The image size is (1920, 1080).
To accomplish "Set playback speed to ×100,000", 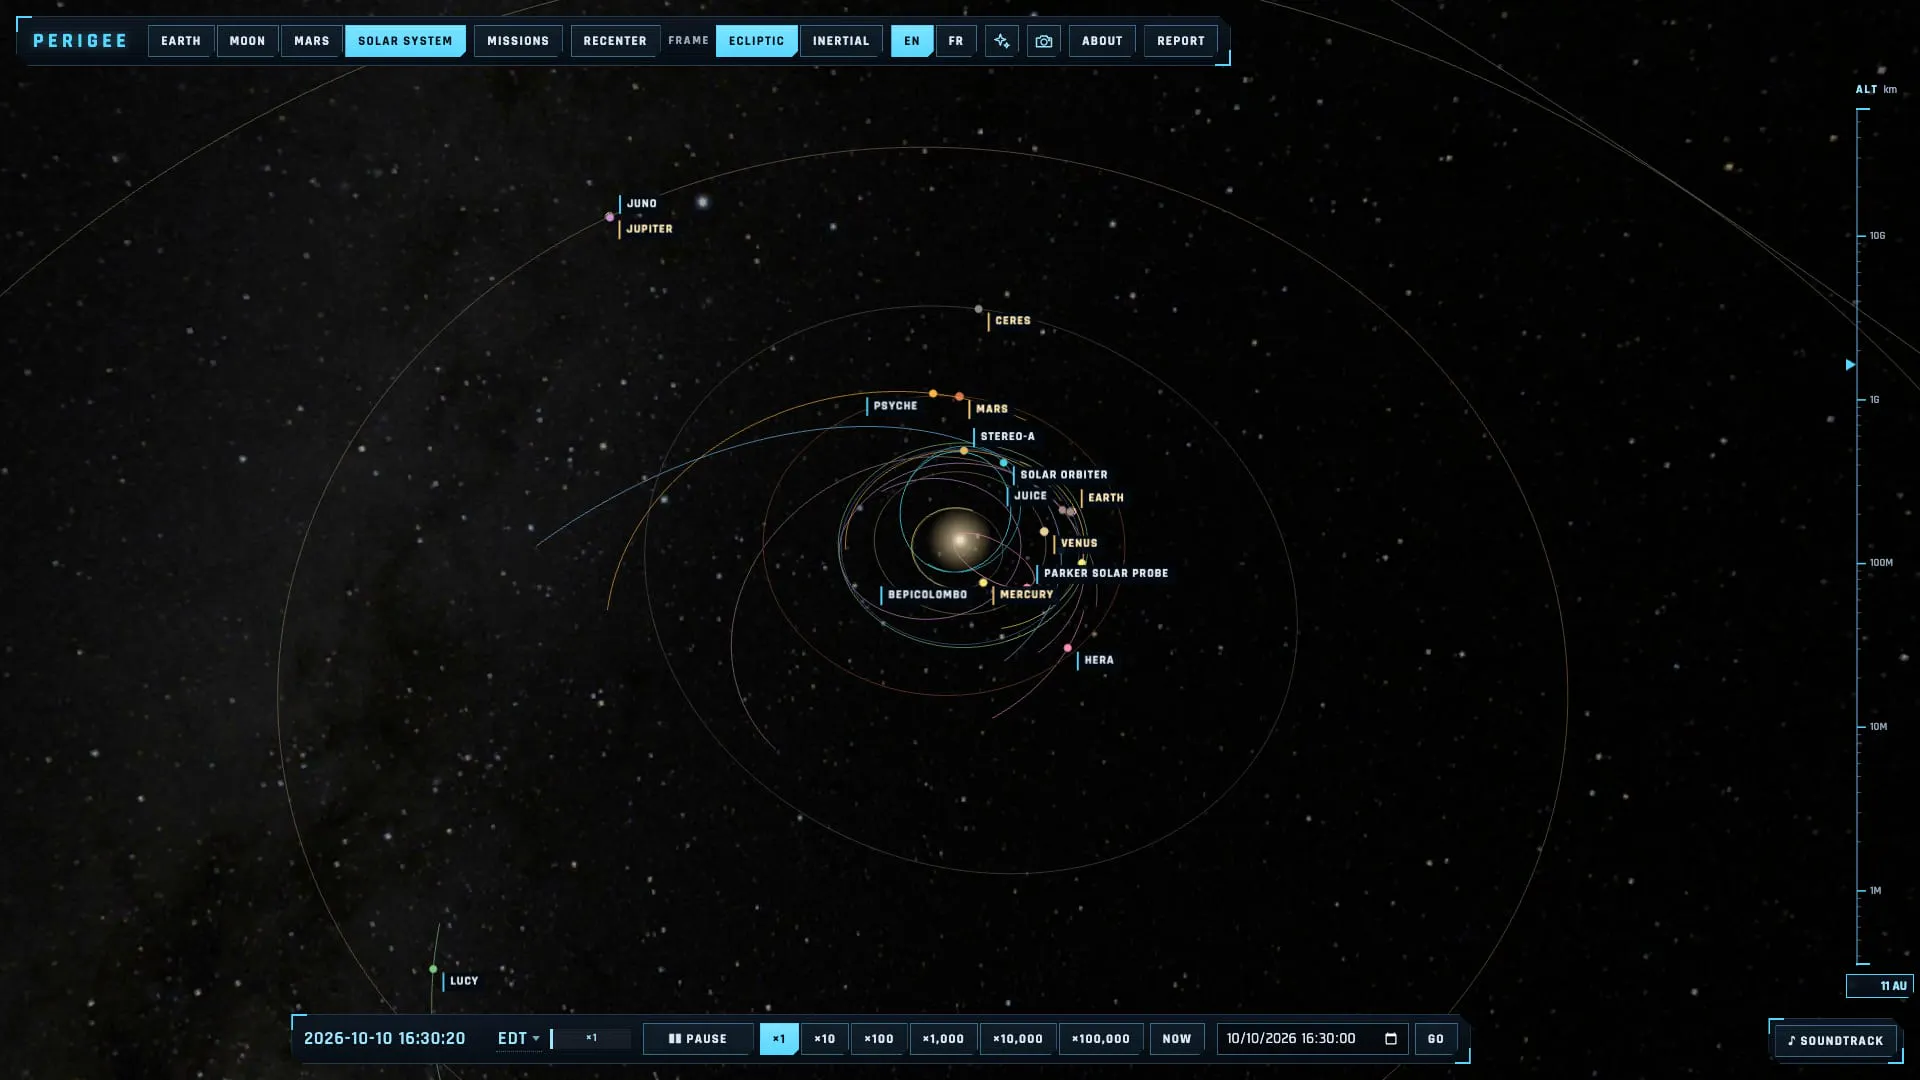I will pos(1101,1039).
